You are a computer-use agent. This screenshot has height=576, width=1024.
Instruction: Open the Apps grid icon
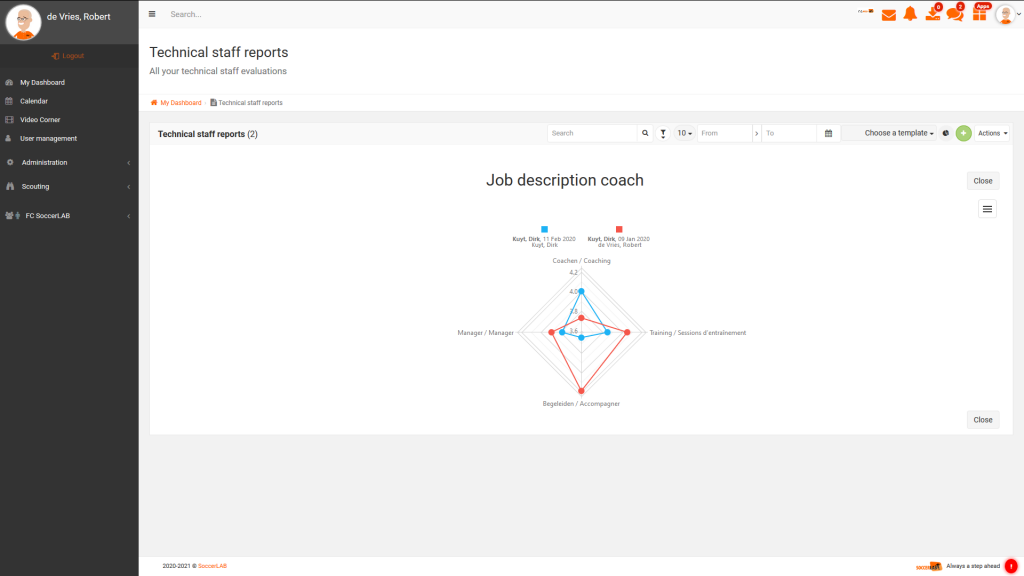pyautogui.click(x=980, y=13)
